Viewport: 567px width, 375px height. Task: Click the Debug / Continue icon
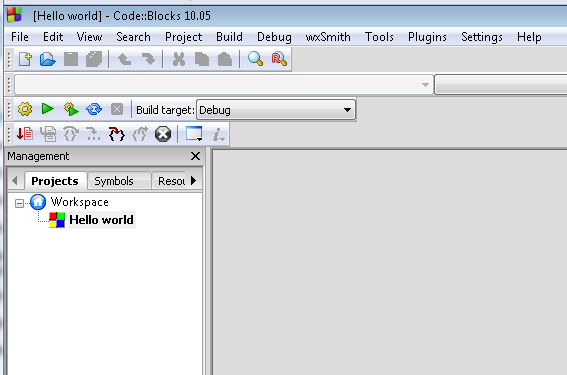click(25, 134)
